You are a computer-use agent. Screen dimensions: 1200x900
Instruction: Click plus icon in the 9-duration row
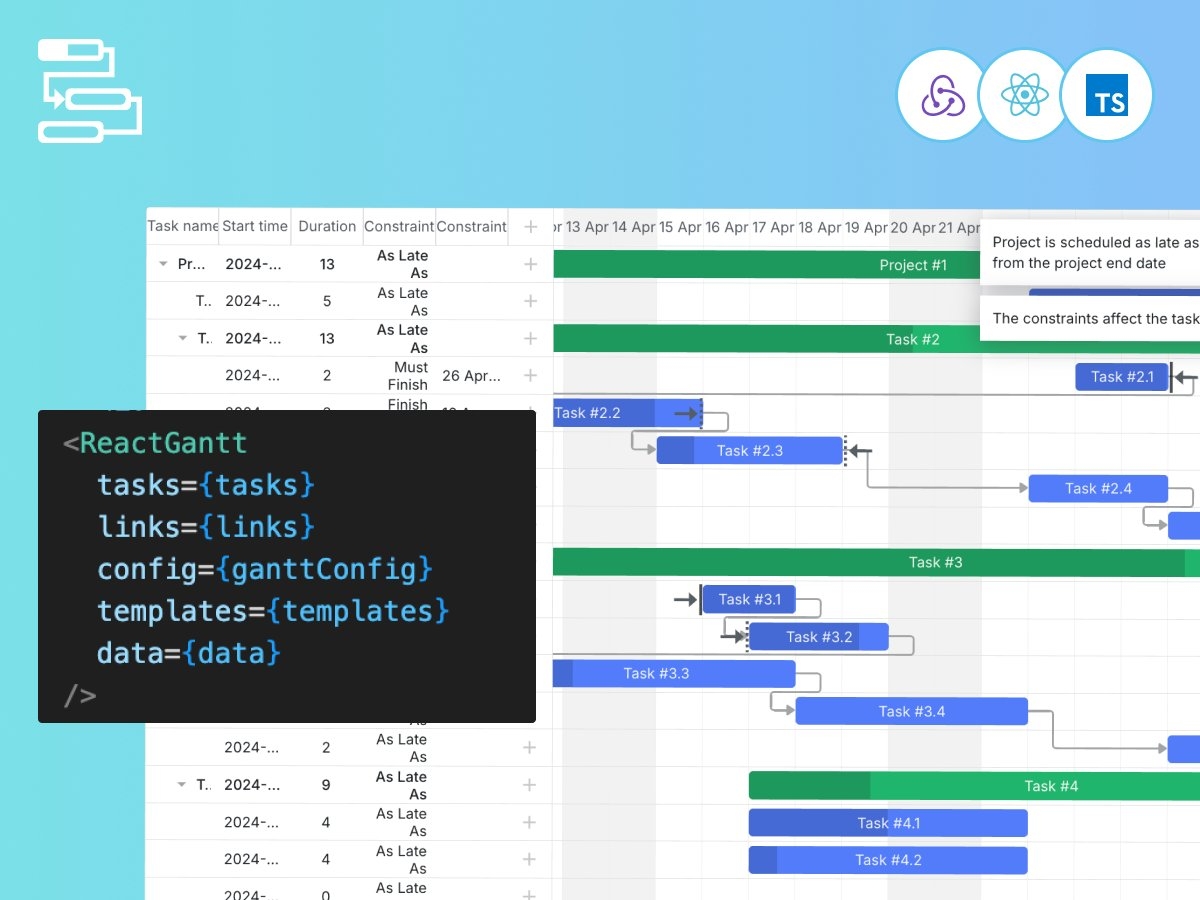(x=530, y=785)
